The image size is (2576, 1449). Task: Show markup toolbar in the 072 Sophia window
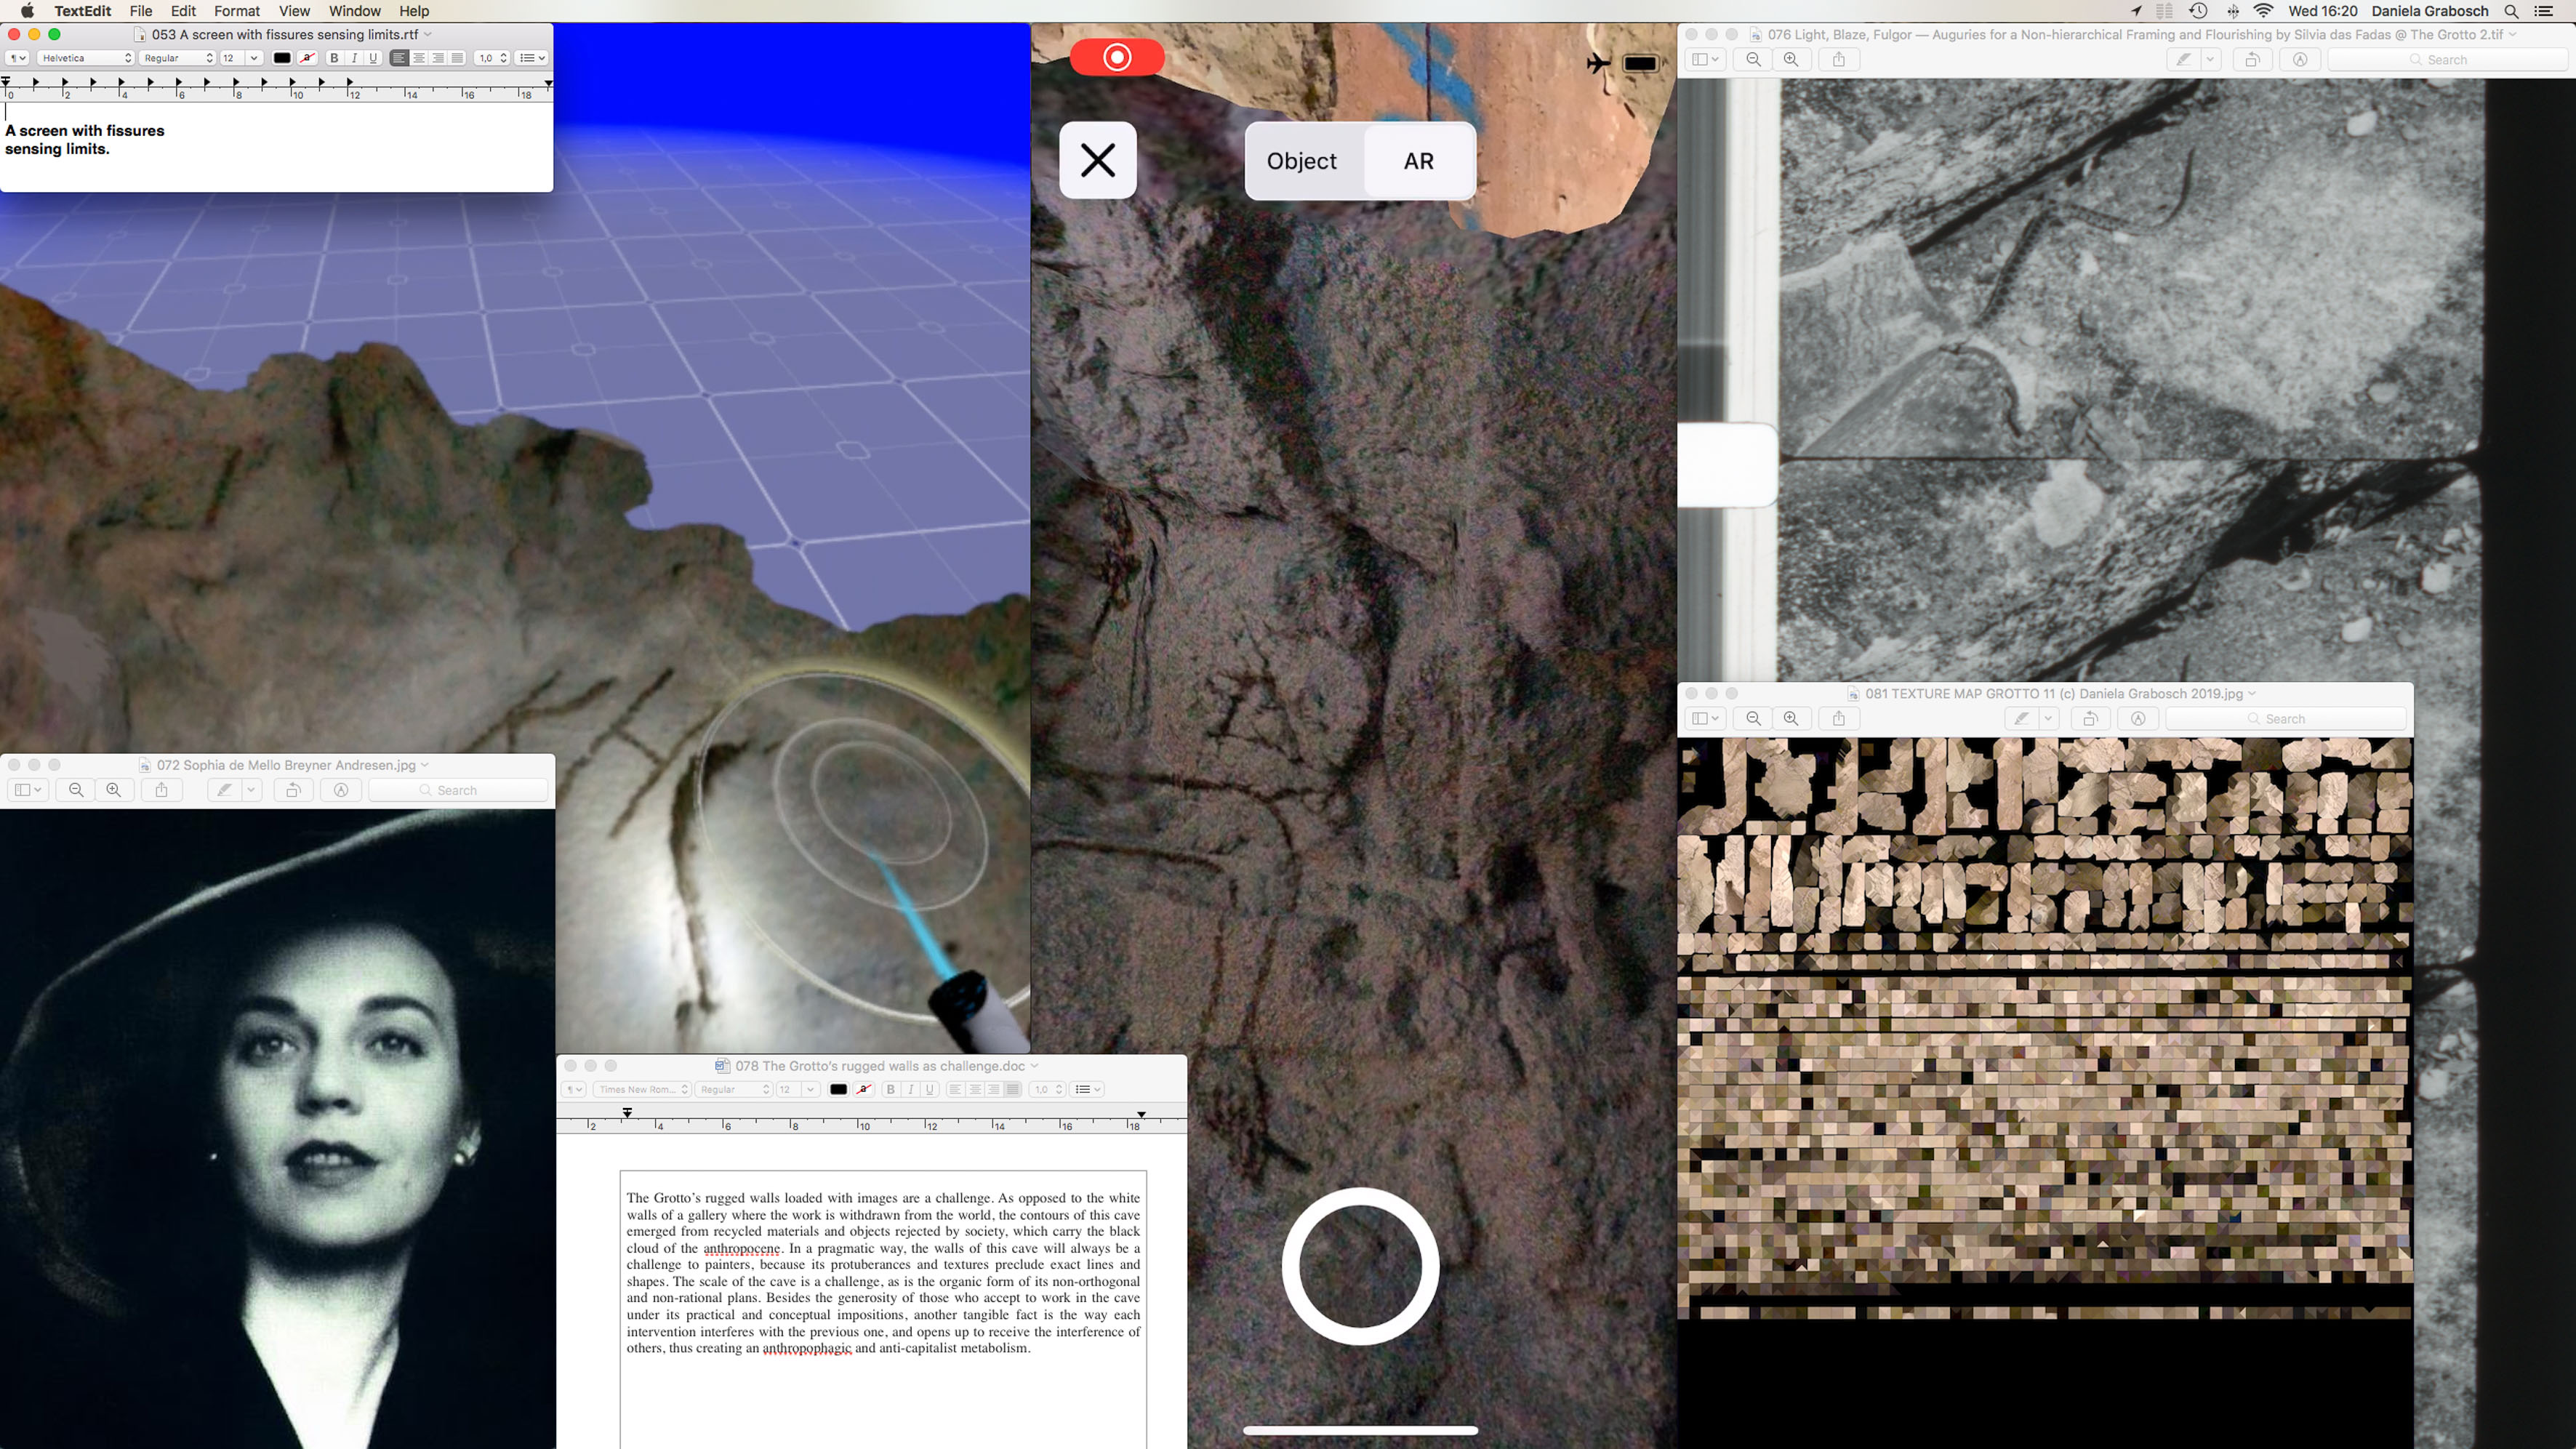(341, 790)
